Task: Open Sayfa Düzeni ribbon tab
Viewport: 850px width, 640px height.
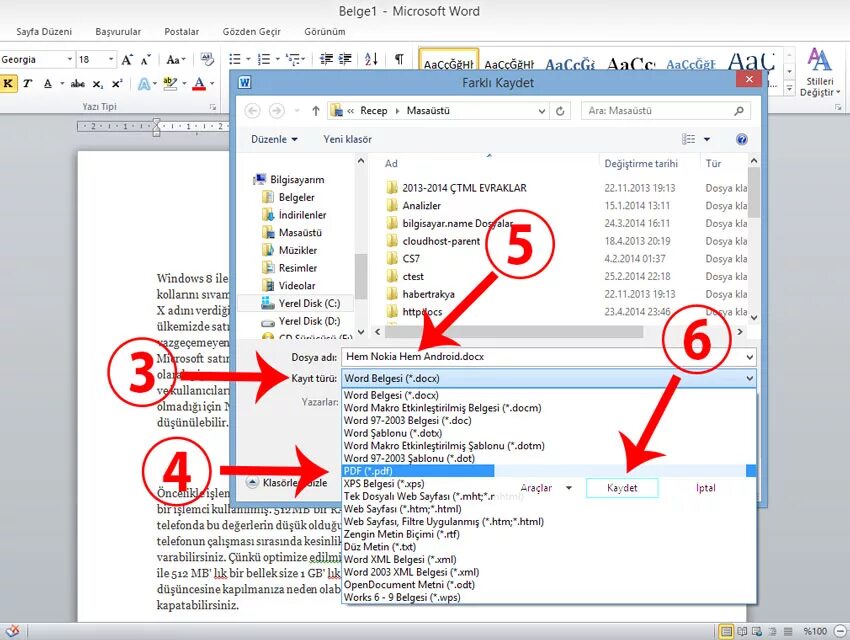Action: click(44, 31)
